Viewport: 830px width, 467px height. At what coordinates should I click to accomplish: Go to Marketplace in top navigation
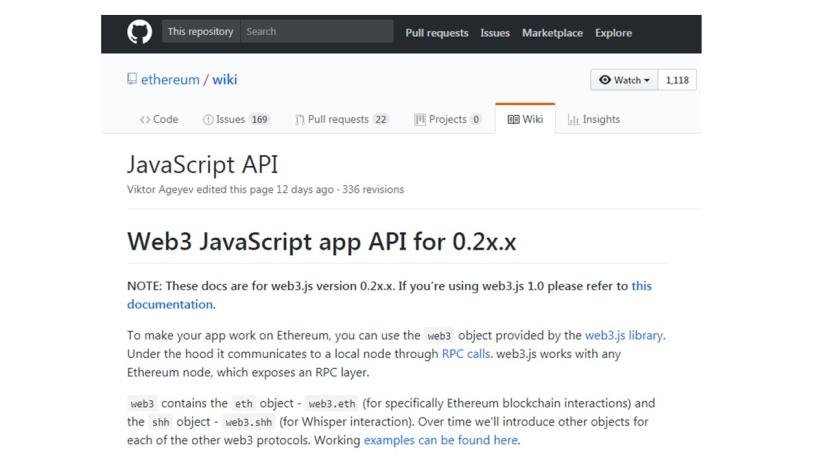[x=552, y=33]
